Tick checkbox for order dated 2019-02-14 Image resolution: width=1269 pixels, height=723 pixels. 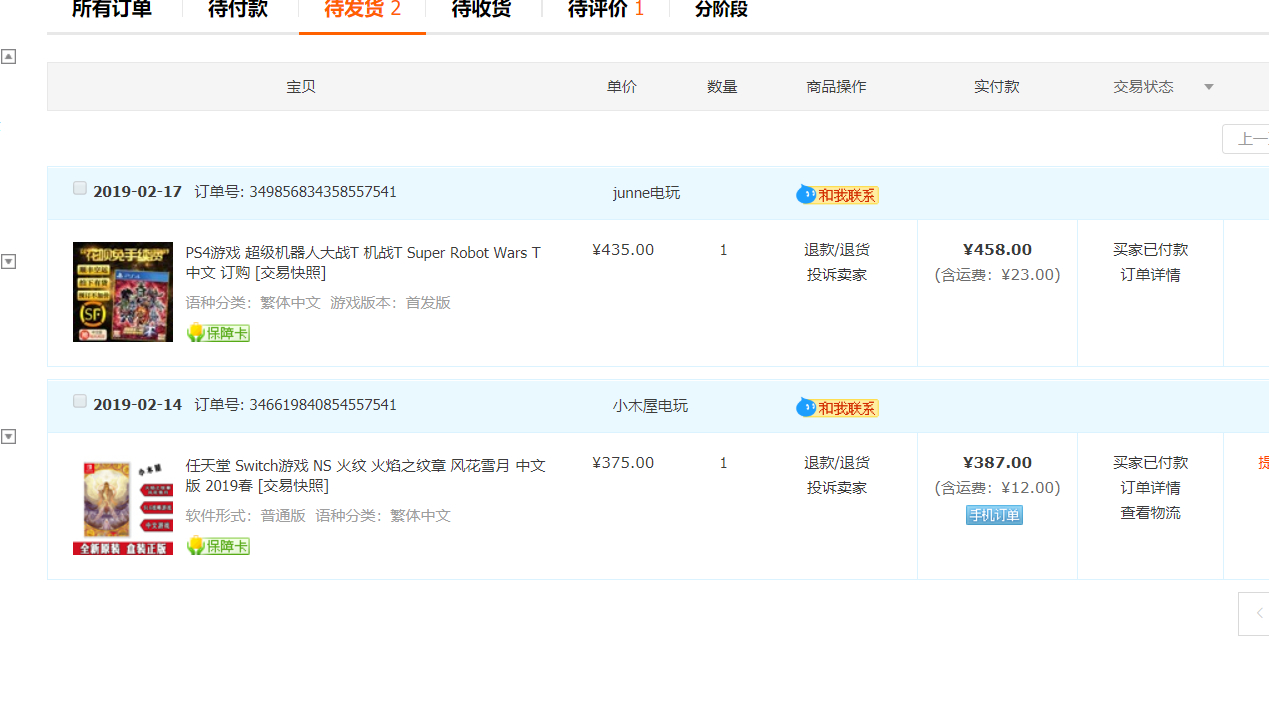(80, 401)
